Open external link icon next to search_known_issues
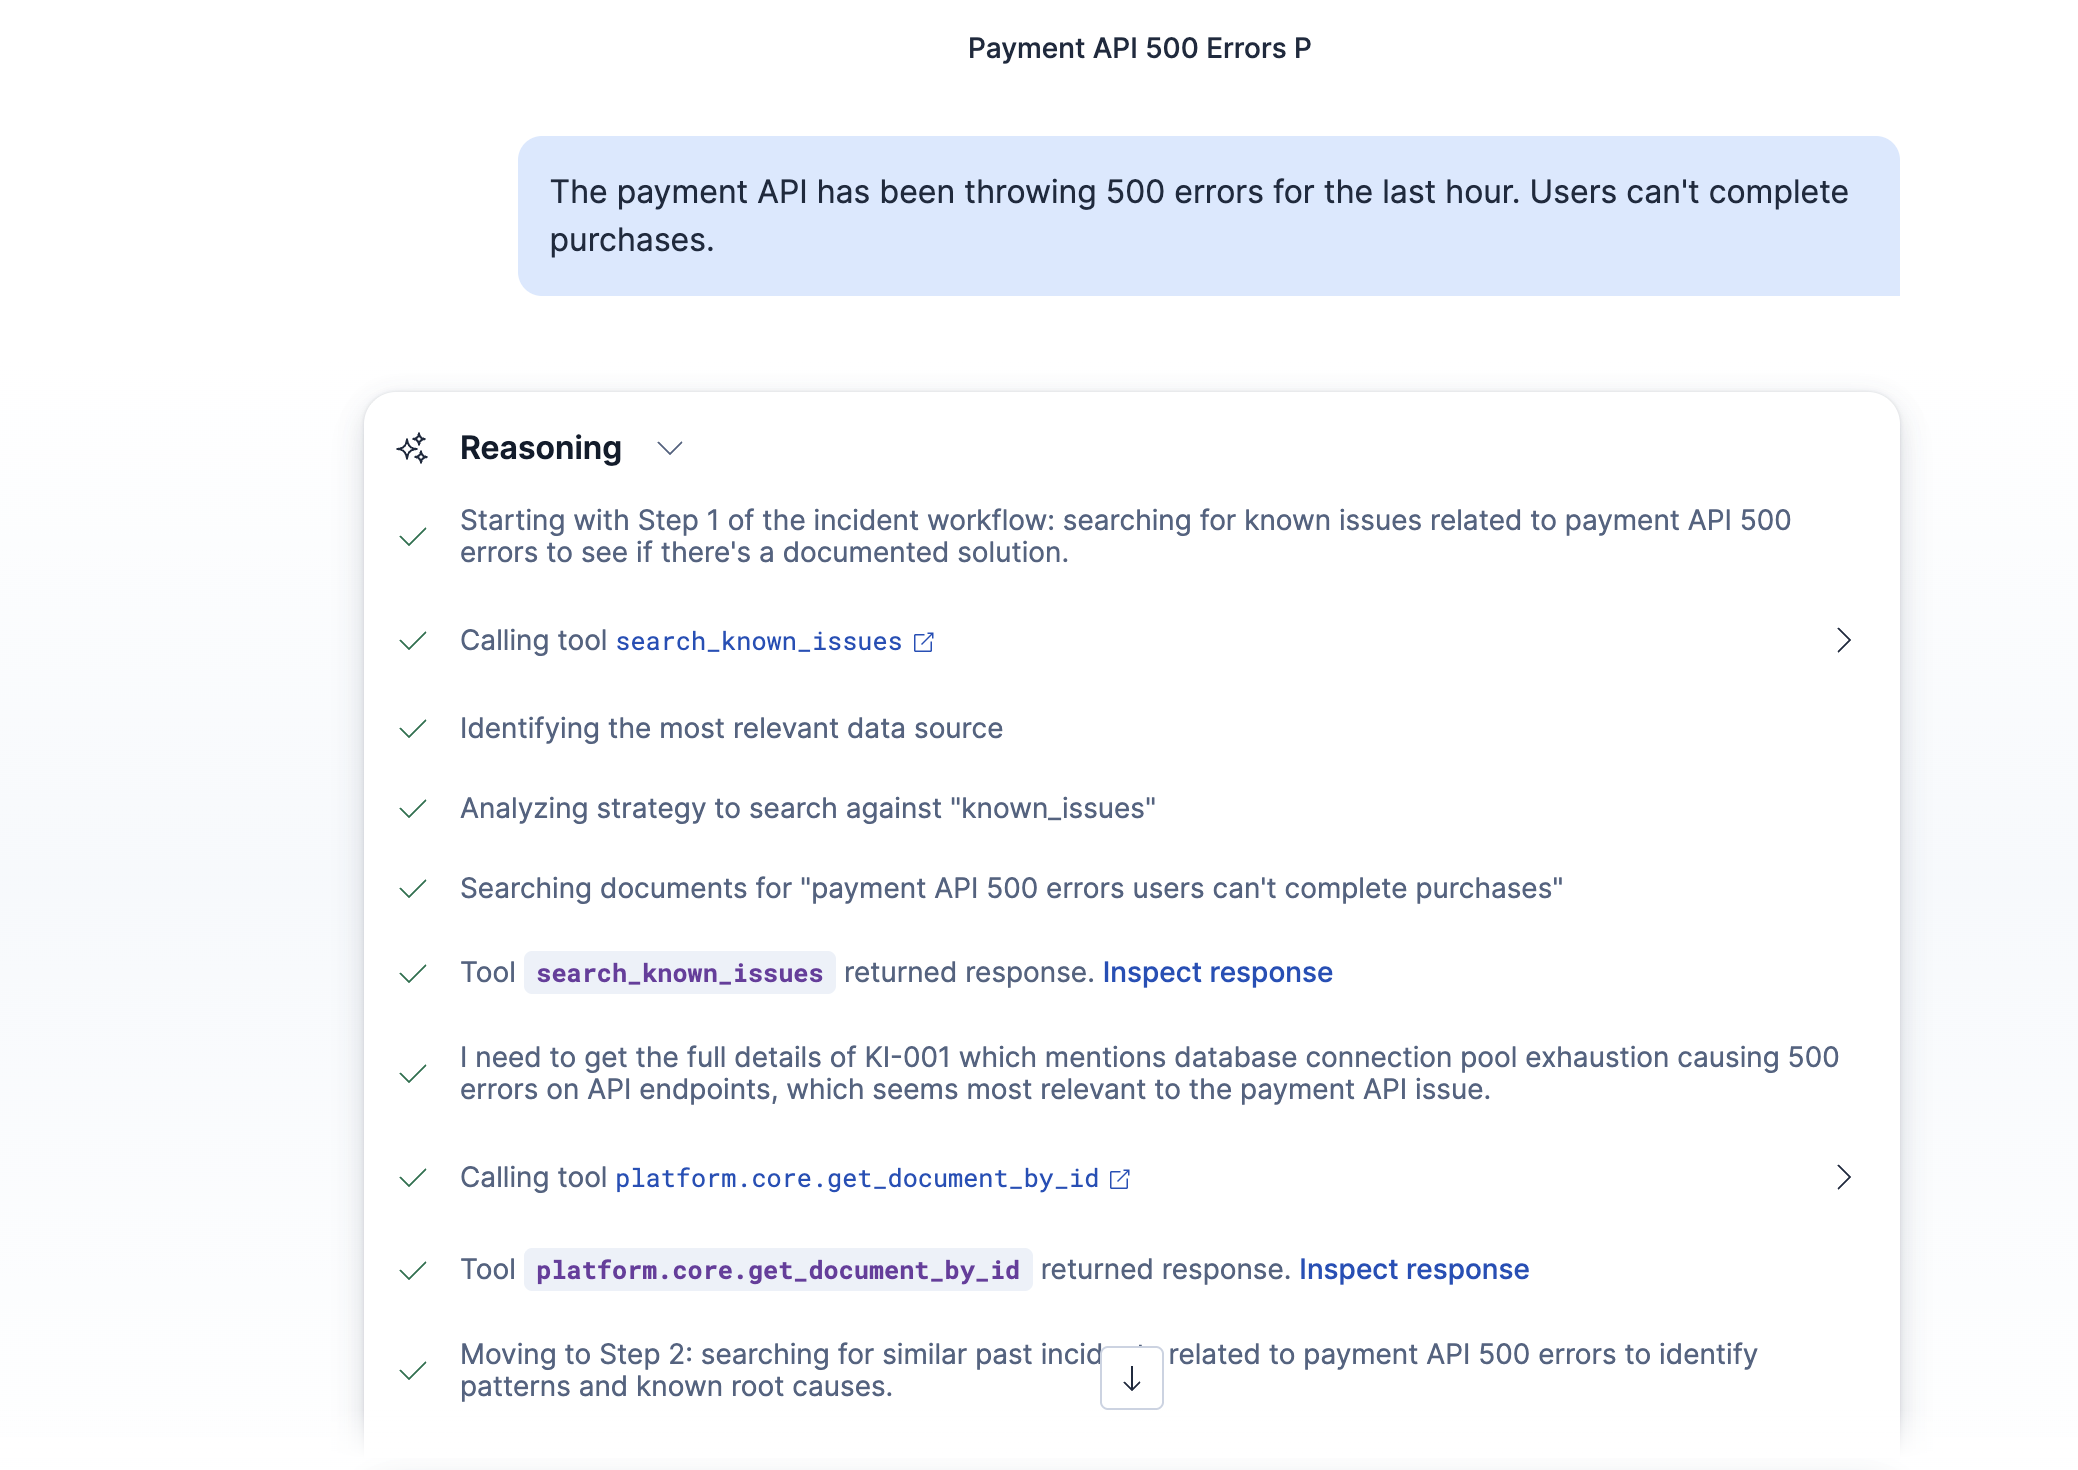Image resolution: width=2078 pixels, height=1470 pixels. (924, 642)
